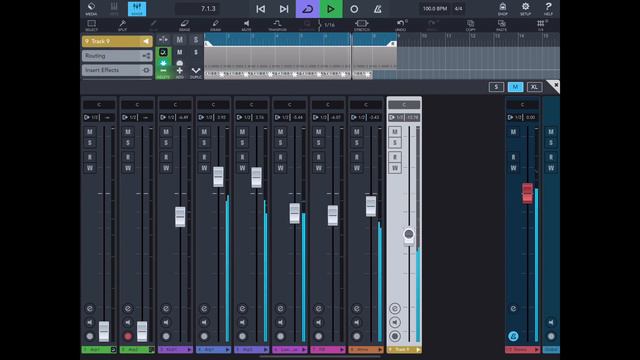The width and height of the screenshot is (640, 360).
Task: Switch mixer size to XL
Action: tap(534, 87)
